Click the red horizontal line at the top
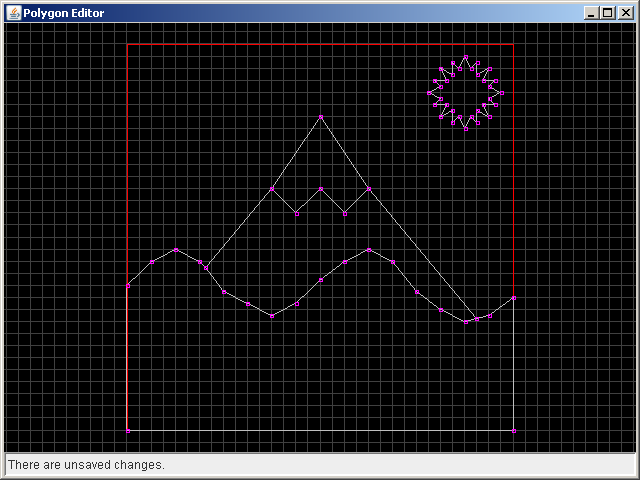The image size is (640, 480). 320,45
